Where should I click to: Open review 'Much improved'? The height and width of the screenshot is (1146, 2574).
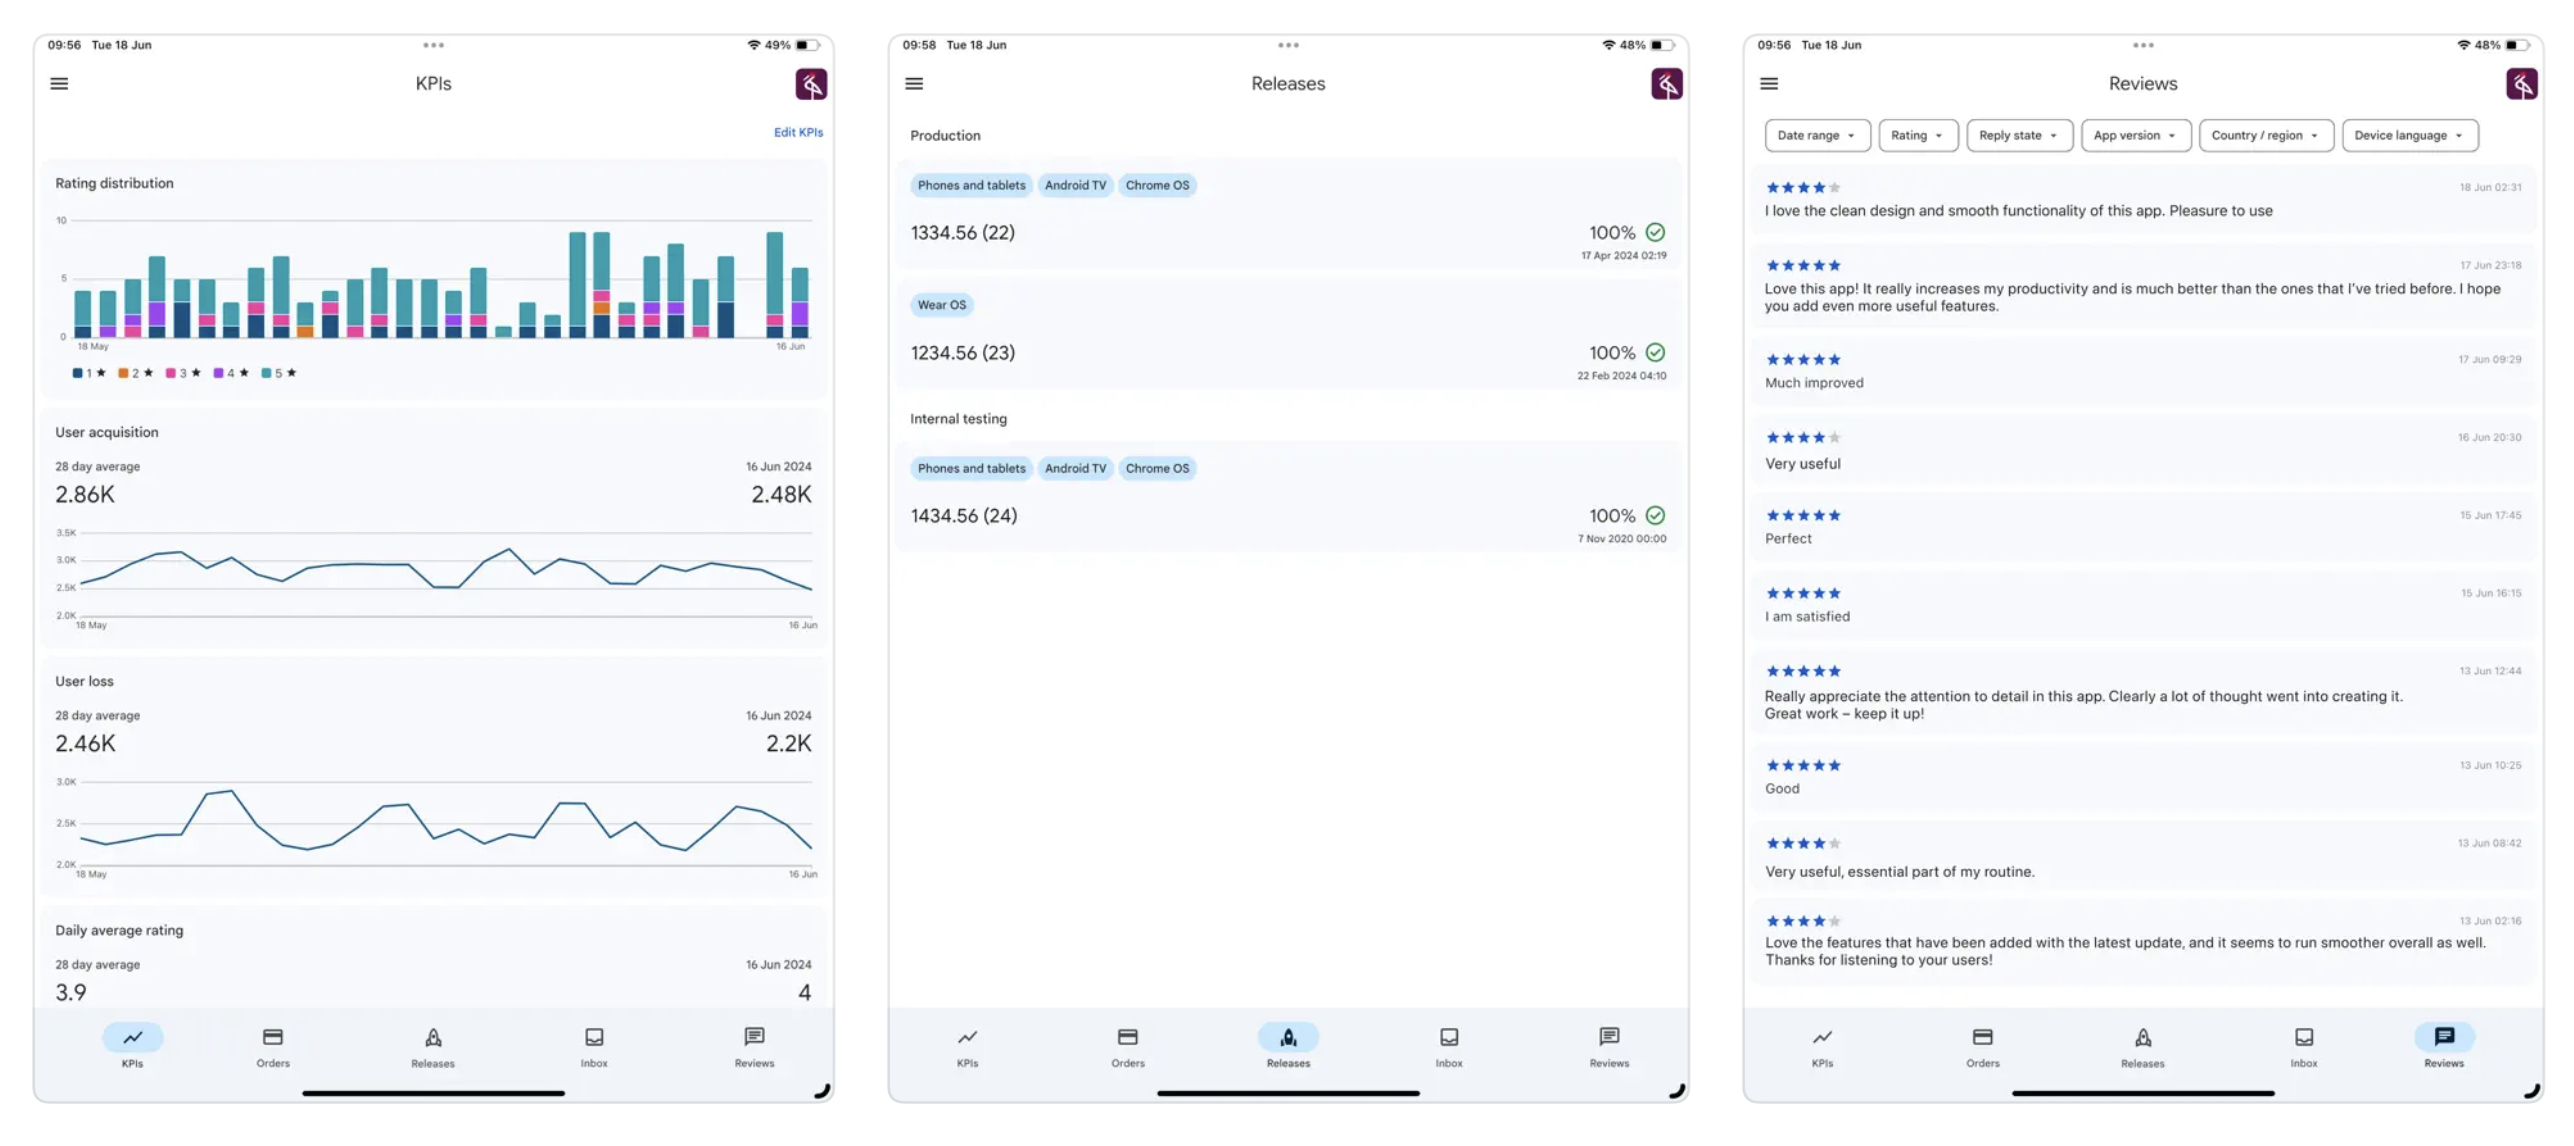2142,371
